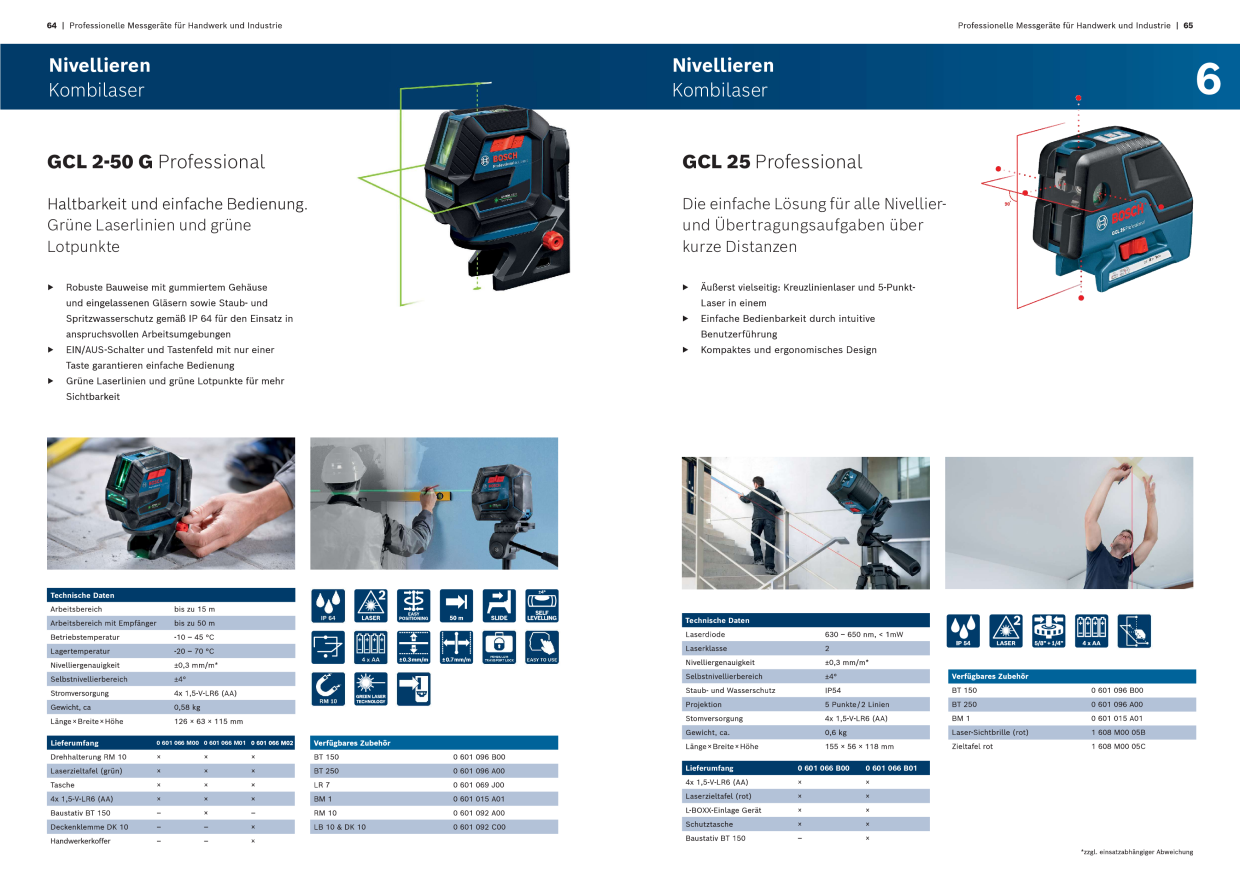Click page number 65
This screenshot has width=1240, height=876.
[x=1188, y=25]
